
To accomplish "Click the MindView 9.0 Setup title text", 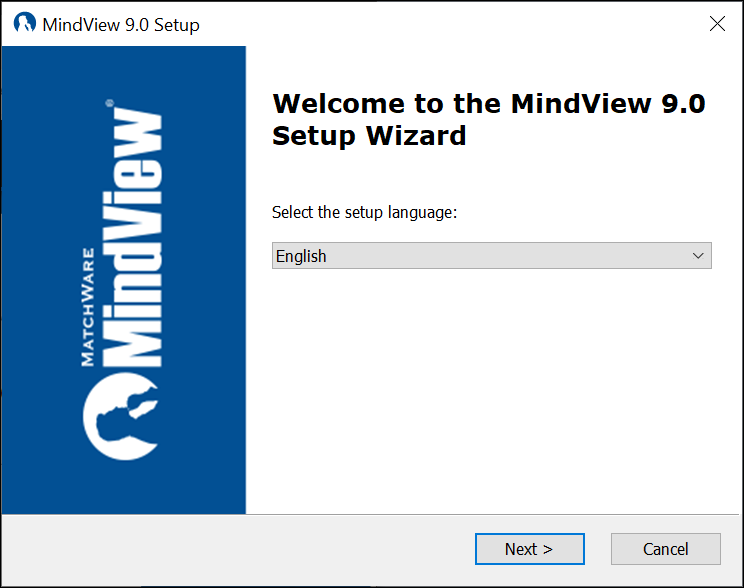I will point(121,25).
